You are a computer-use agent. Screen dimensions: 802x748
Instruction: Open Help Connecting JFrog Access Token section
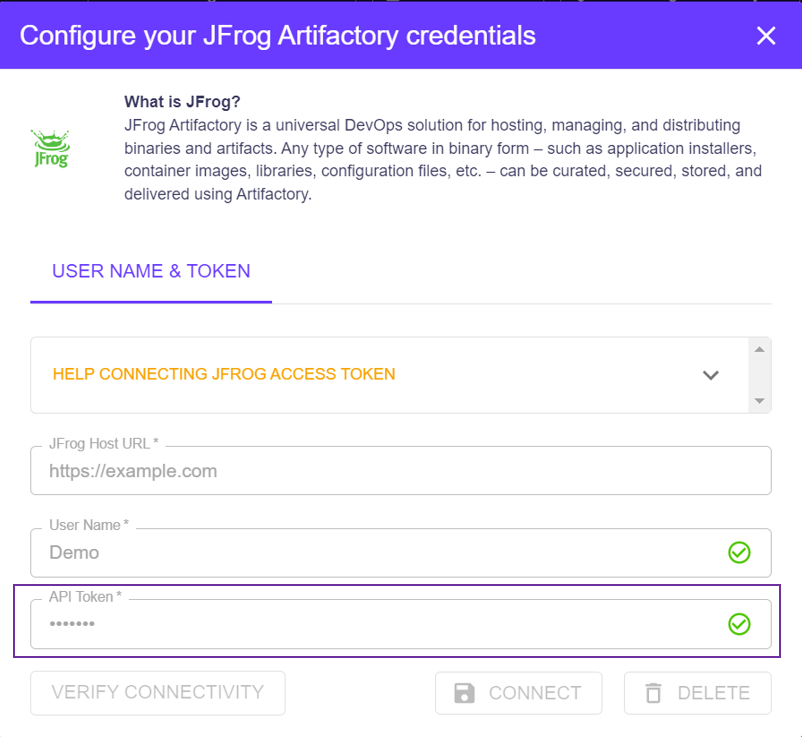224,374
